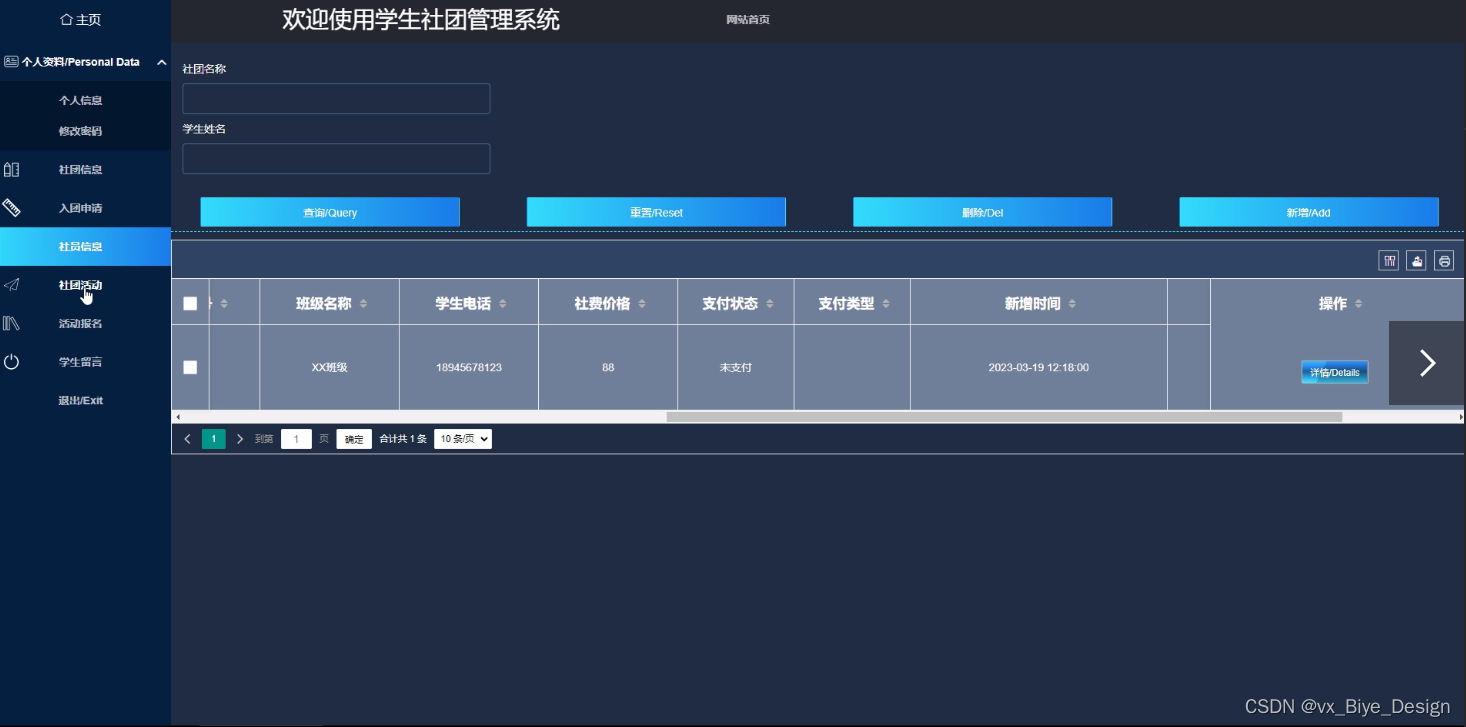Go to the next page arrow in pagination
The image size is (1466, 727).
coord(239,439)
